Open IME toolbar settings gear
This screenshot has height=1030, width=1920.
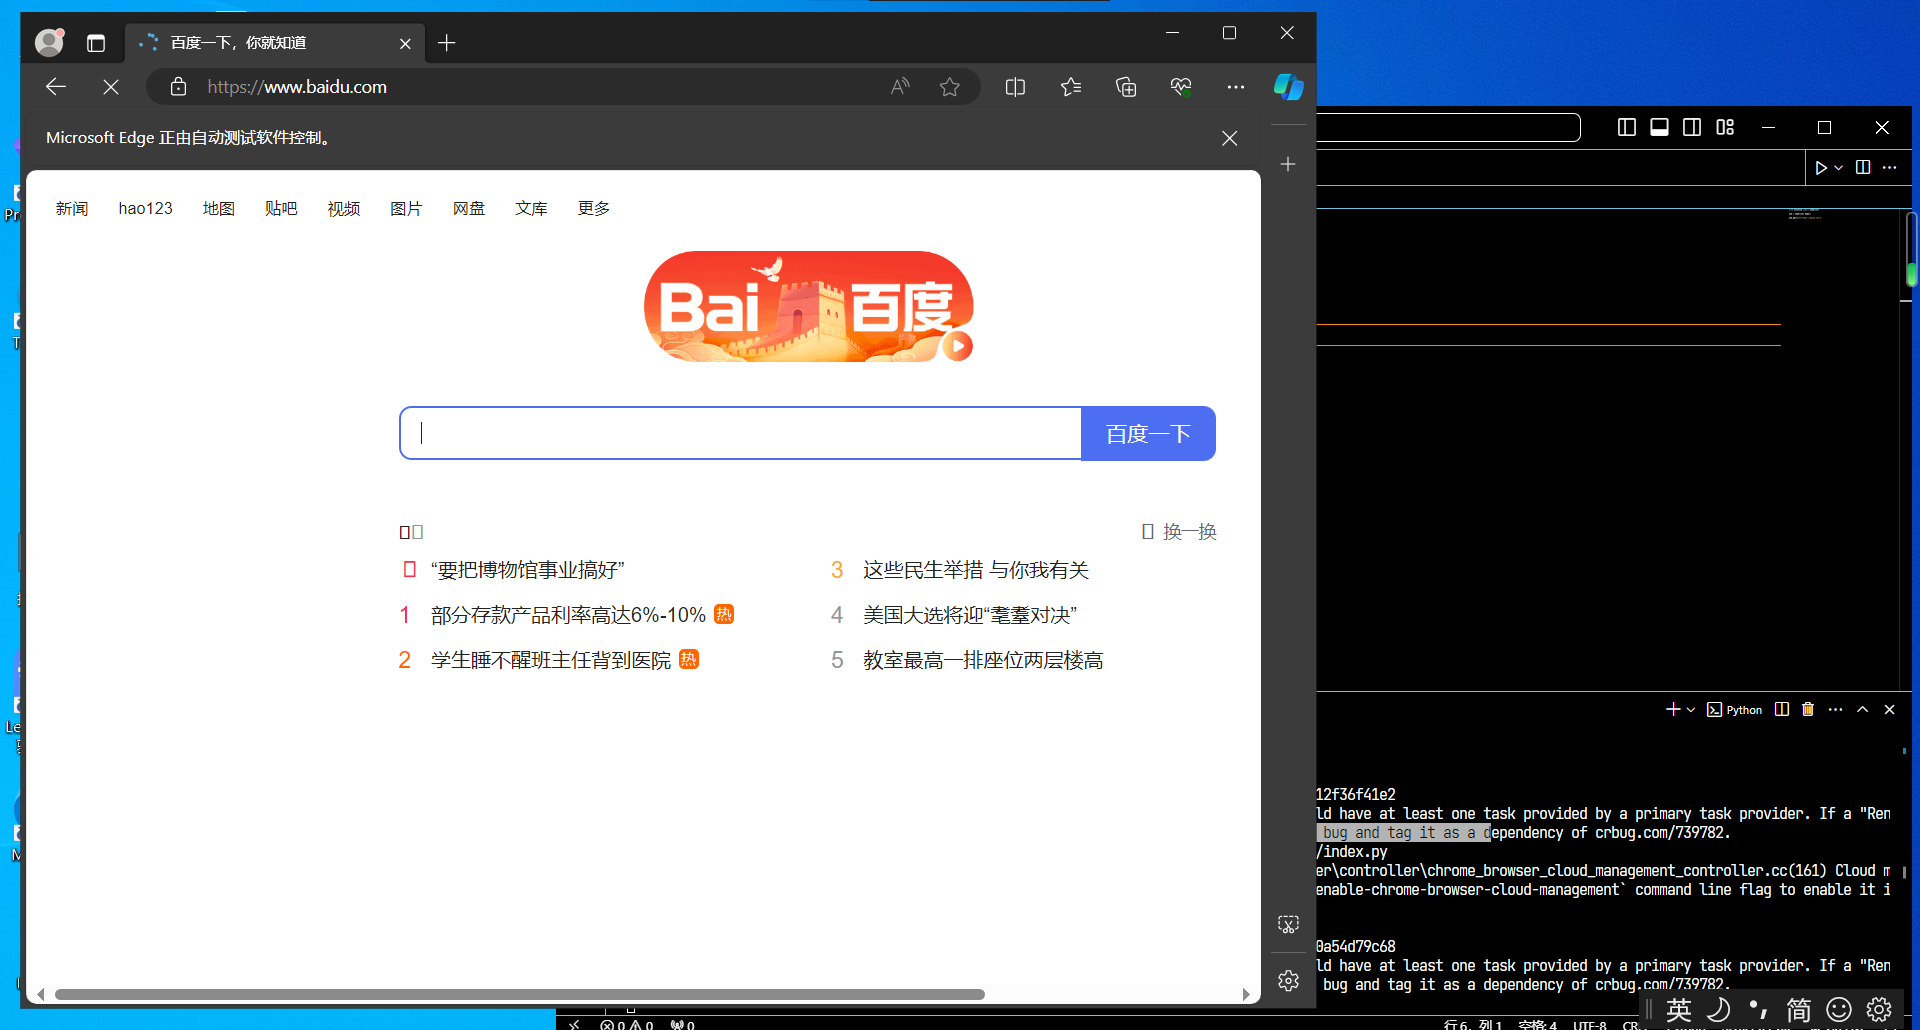[x=1879, y=1010]
